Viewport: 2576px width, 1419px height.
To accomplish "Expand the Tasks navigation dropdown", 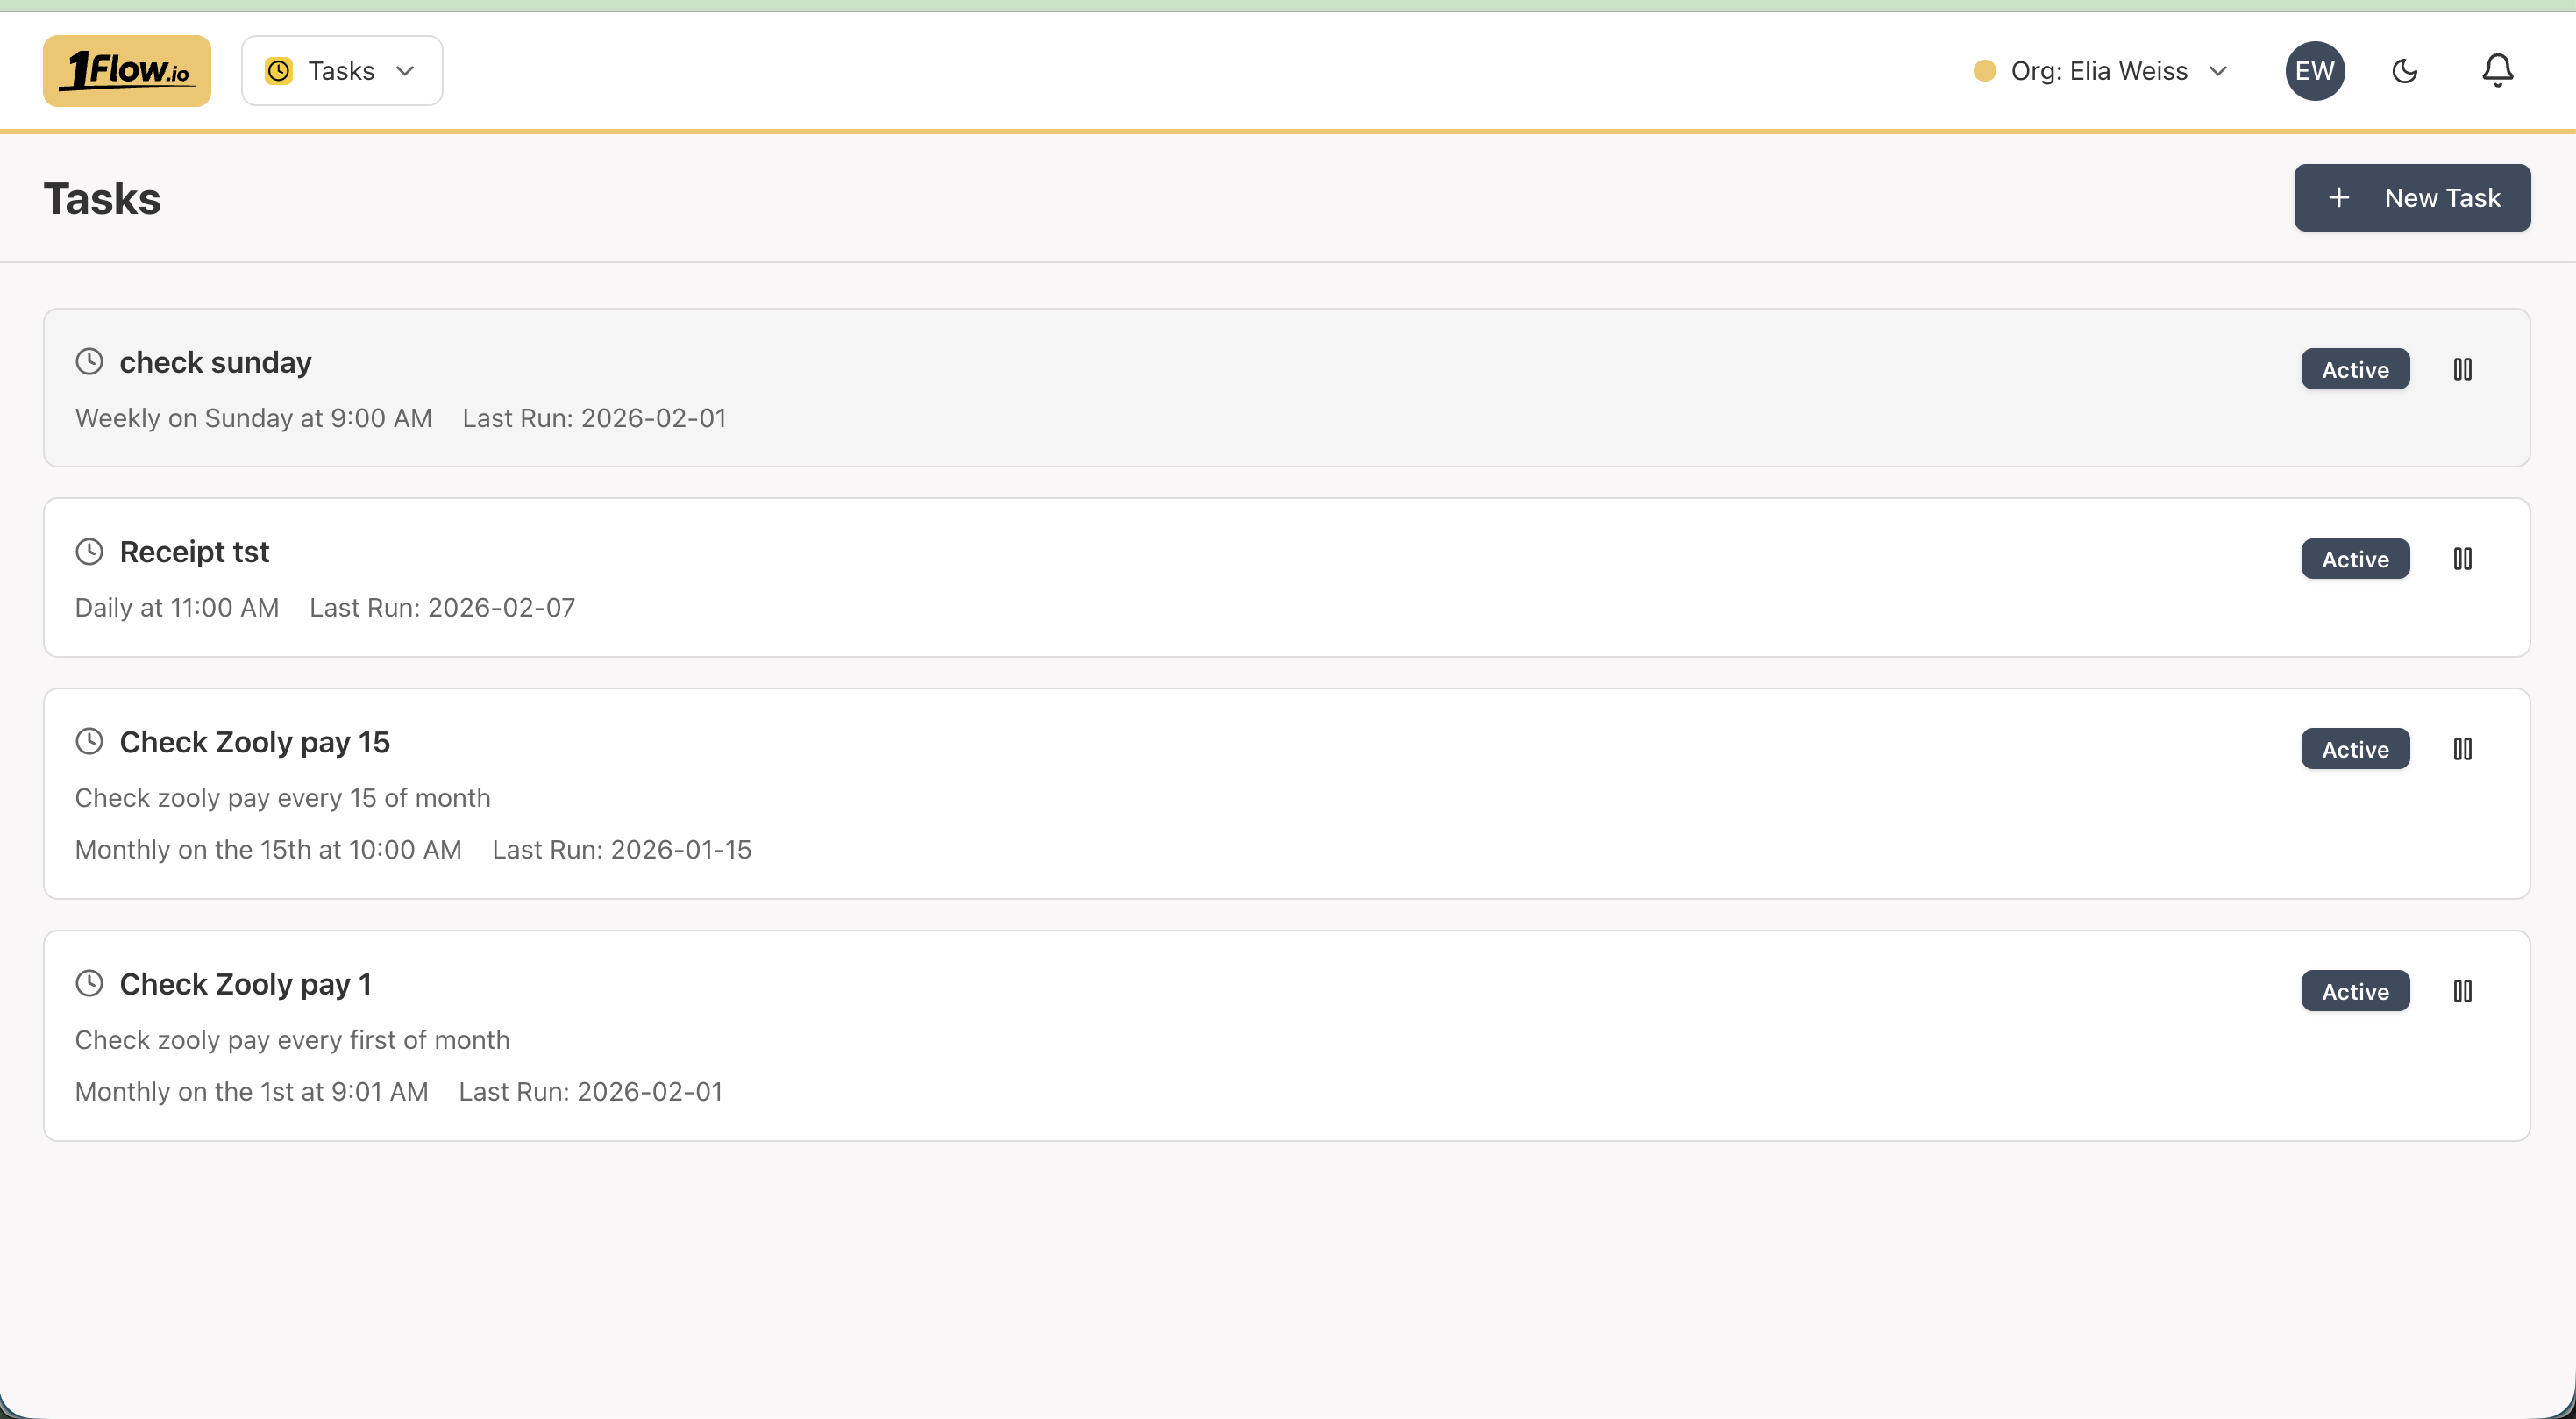I will point(342,71).
